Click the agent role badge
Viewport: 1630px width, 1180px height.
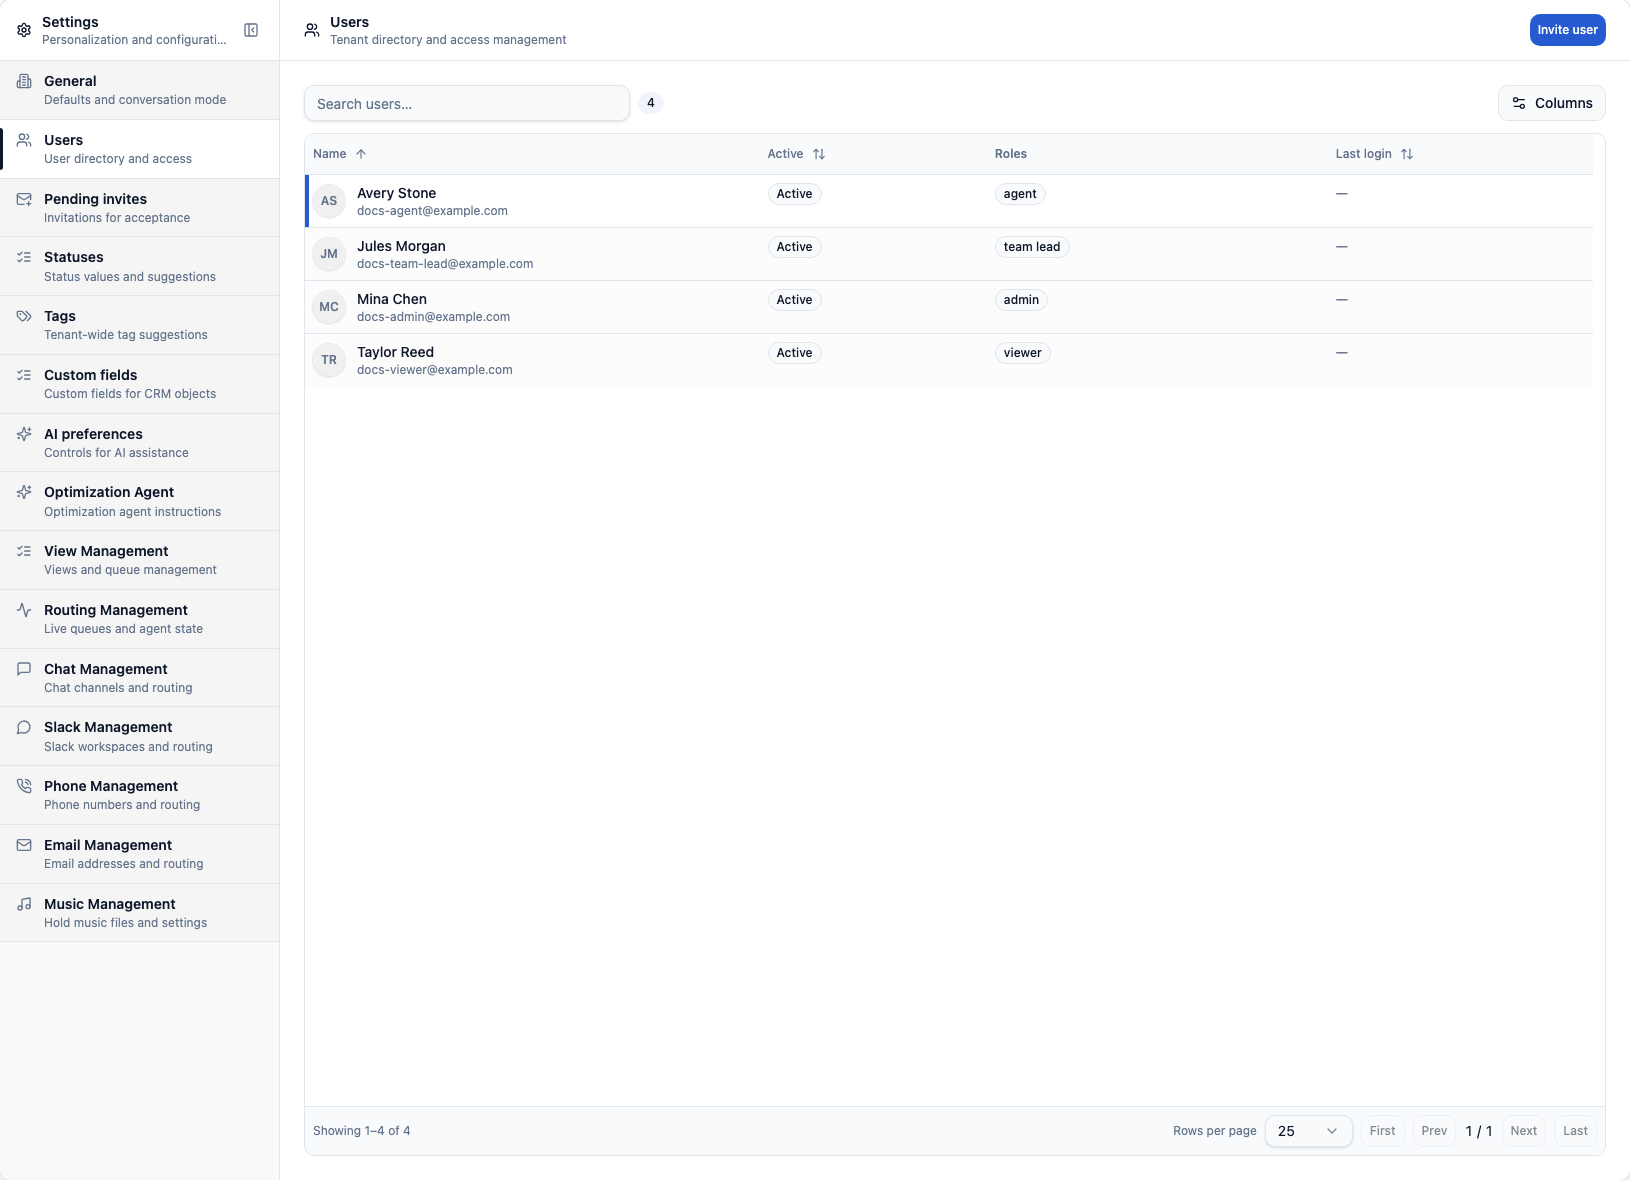point(1020,194)
